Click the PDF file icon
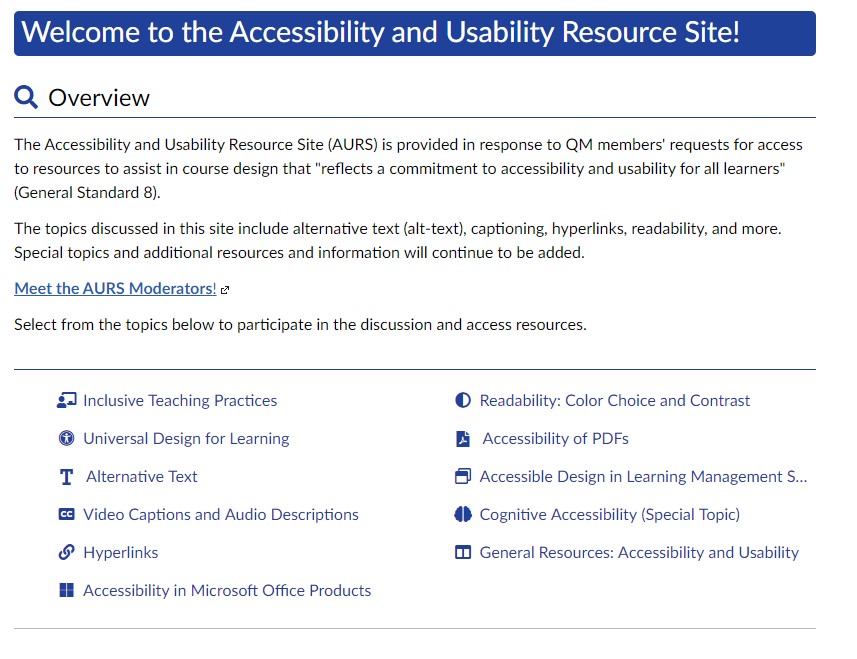857x659 pixels. click(463, 439)
